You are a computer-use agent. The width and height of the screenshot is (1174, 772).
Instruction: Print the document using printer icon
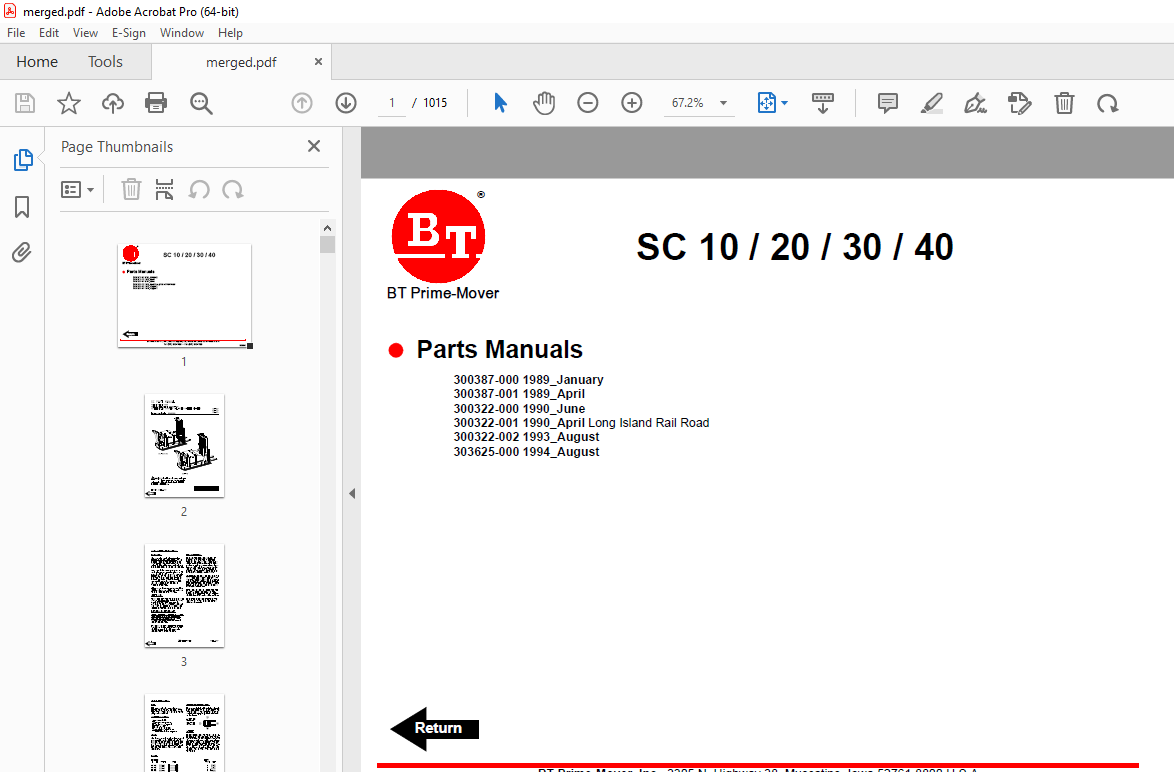tap(156, 103)
